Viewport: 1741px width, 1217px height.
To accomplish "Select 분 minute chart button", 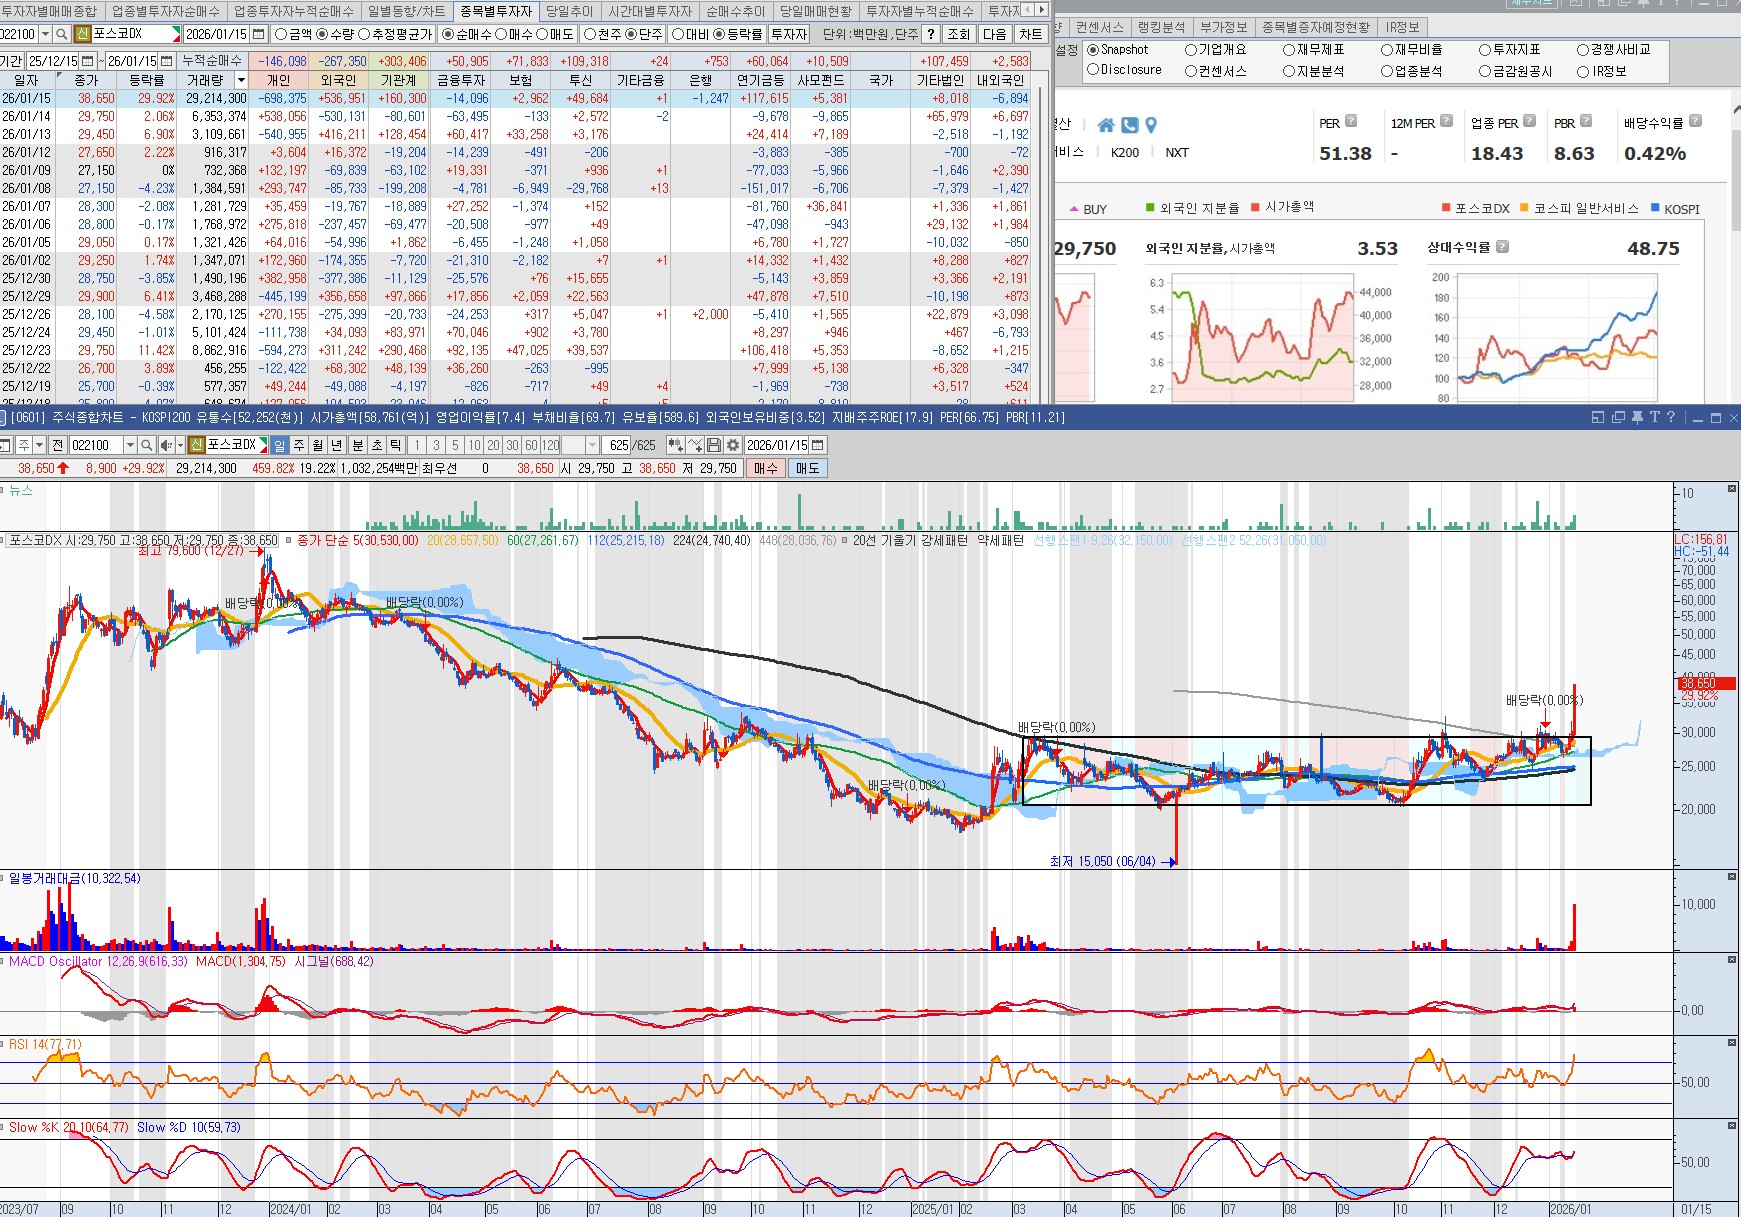I will point(358,445).
